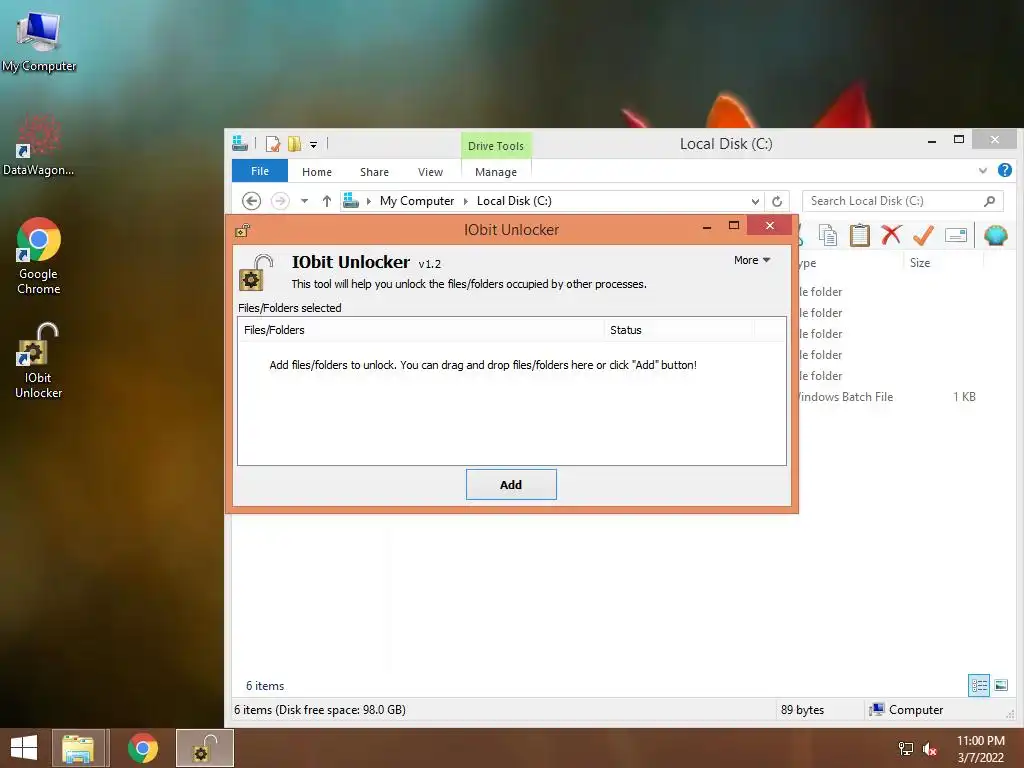Open Explorer Help question mark
This screenshot has width=1024, height=768.
point(1005,170)
